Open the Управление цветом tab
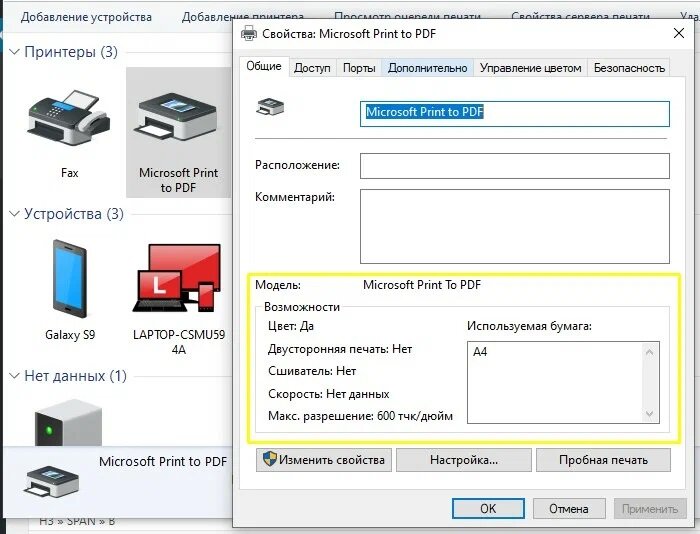This screenshot has height=534, width=700. [x=530, y=68]
